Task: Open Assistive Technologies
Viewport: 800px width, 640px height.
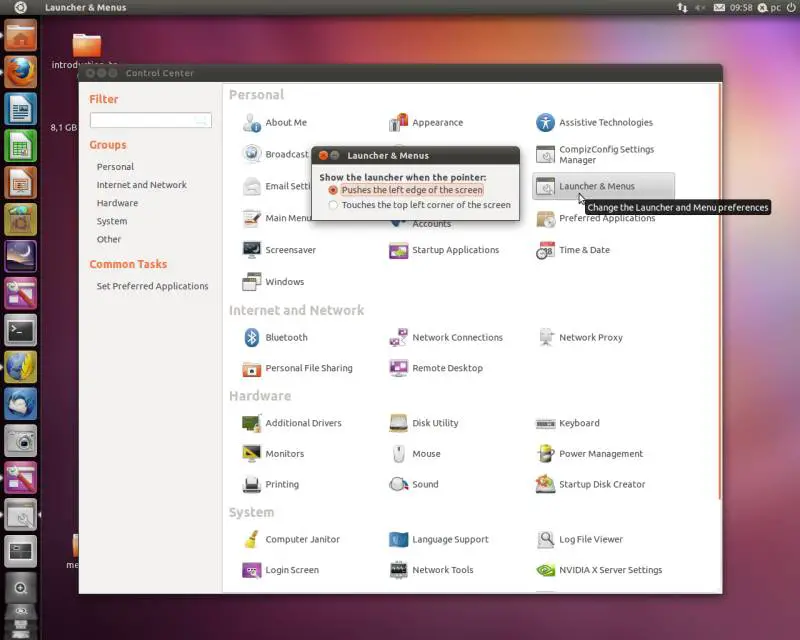Action: [594, 122]
